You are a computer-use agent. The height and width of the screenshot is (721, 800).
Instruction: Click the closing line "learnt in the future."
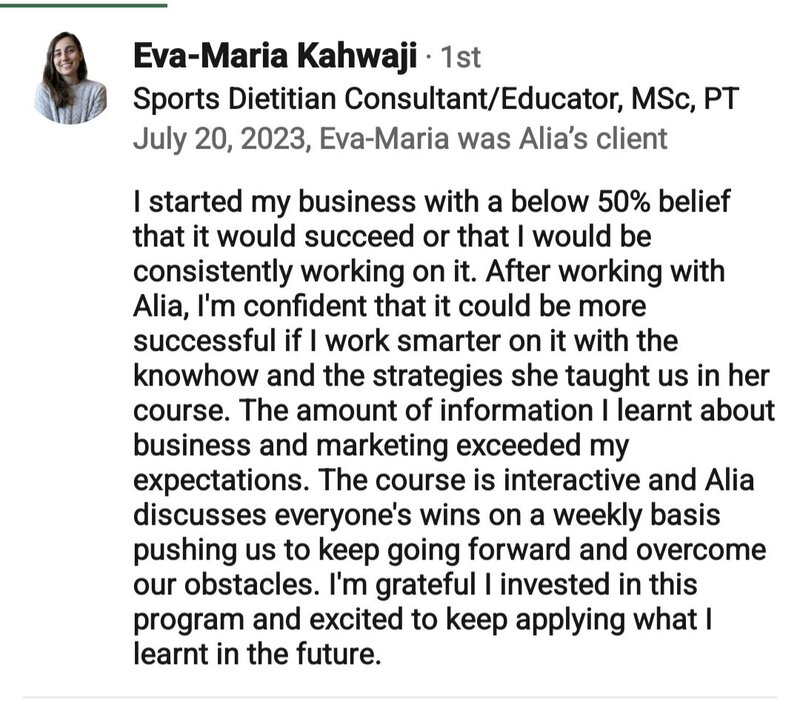[257, 654]
